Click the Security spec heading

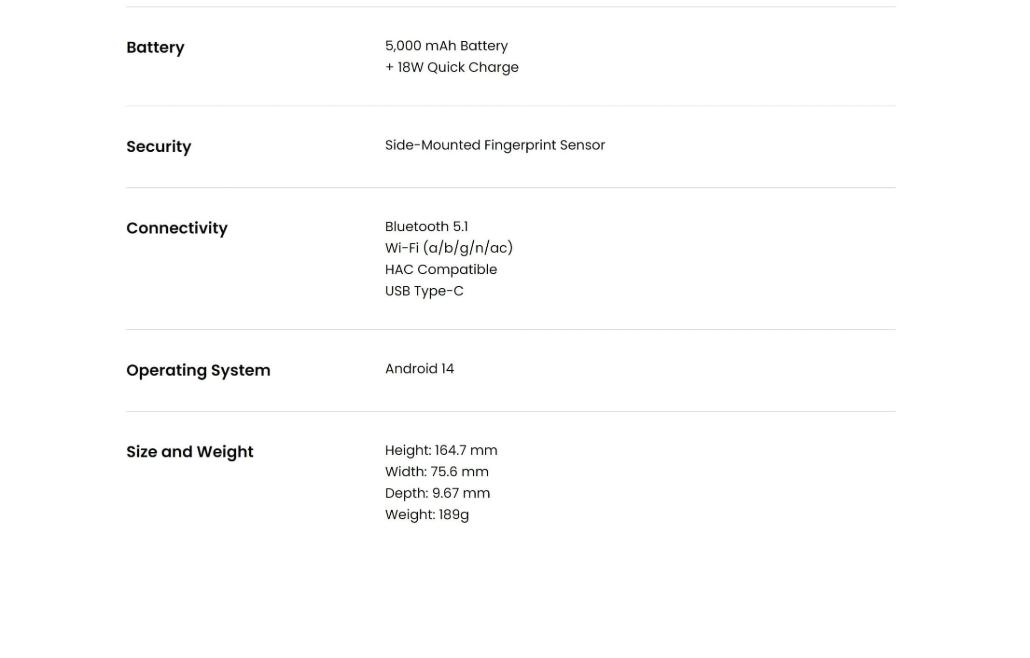[158, 147]
